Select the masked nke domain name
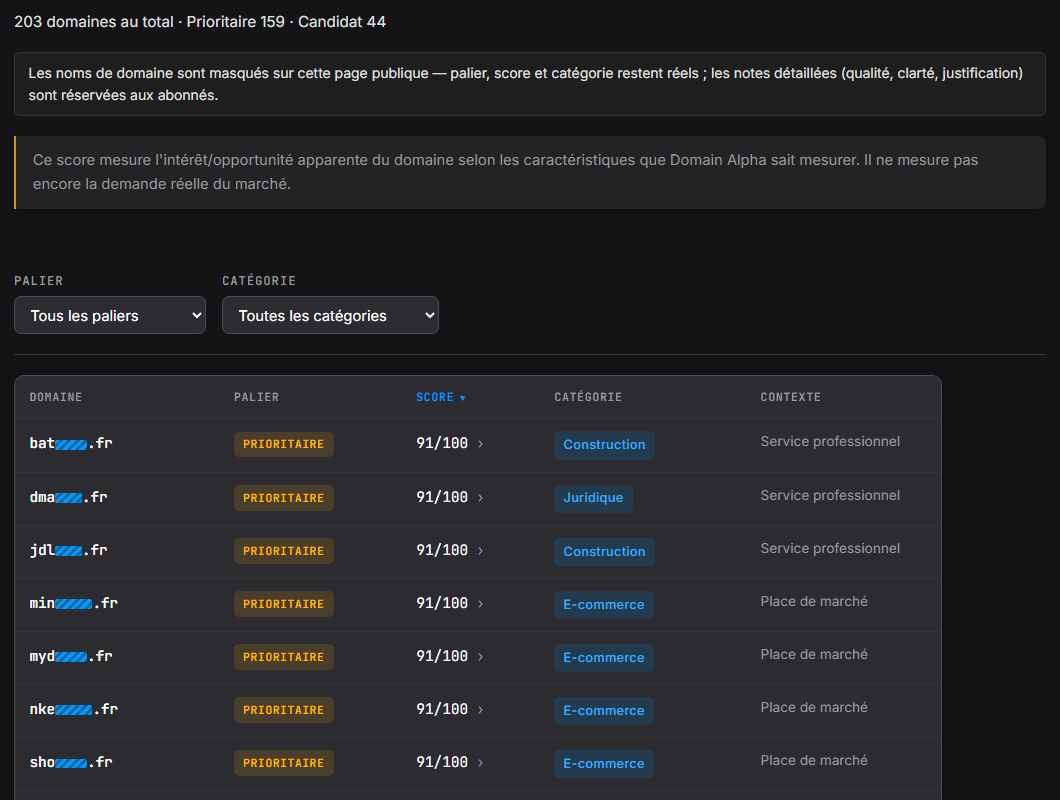The image size is (1060, 800). [74, 709]
